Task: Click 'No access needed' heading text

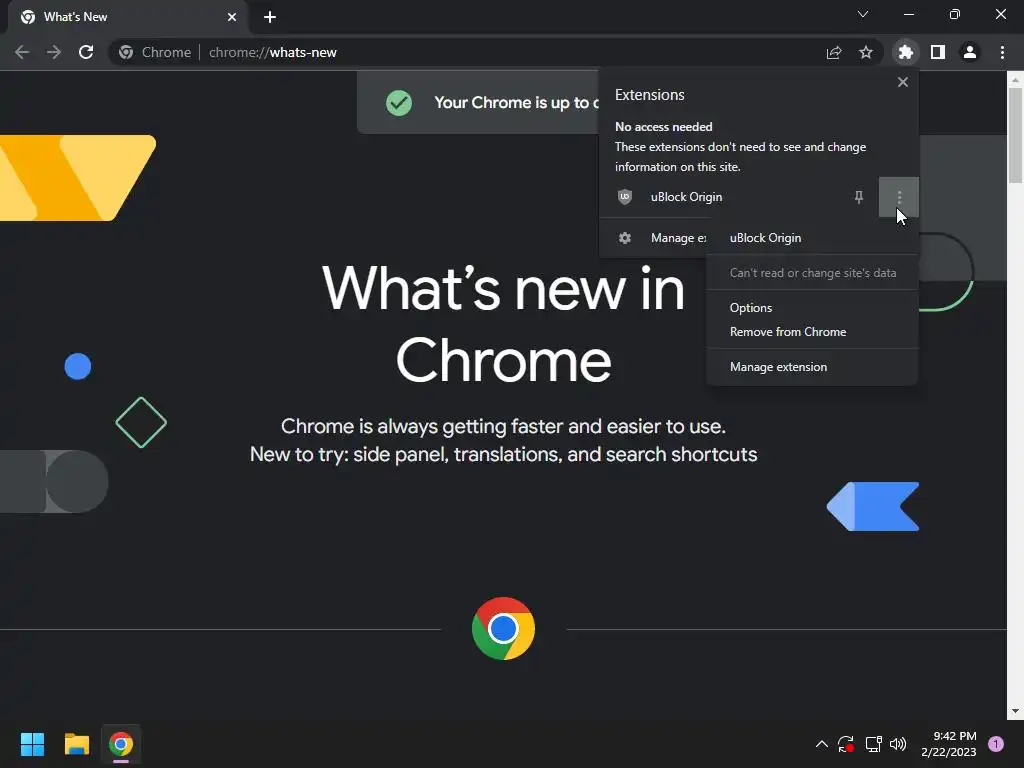Action: pyautogui.click(x=664, y=127)
